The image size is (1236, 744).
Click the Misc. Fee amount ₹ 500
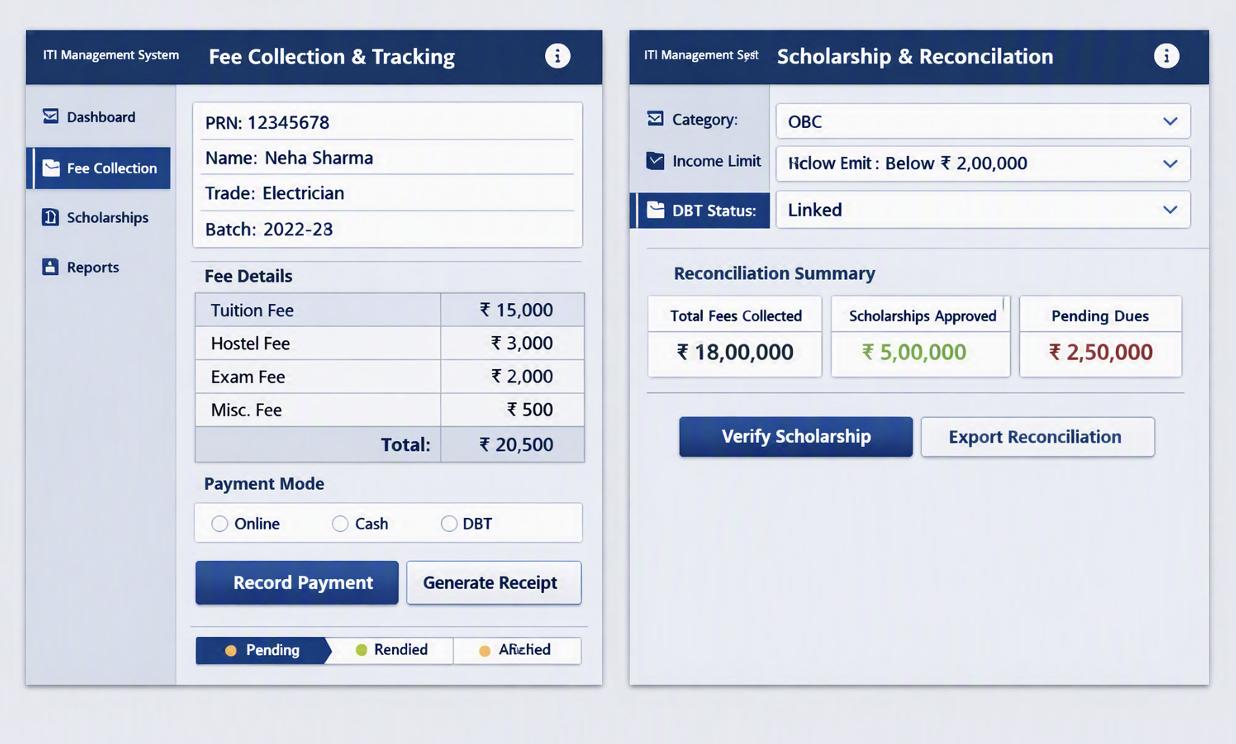pyautogui.click(x=530, y=409)
